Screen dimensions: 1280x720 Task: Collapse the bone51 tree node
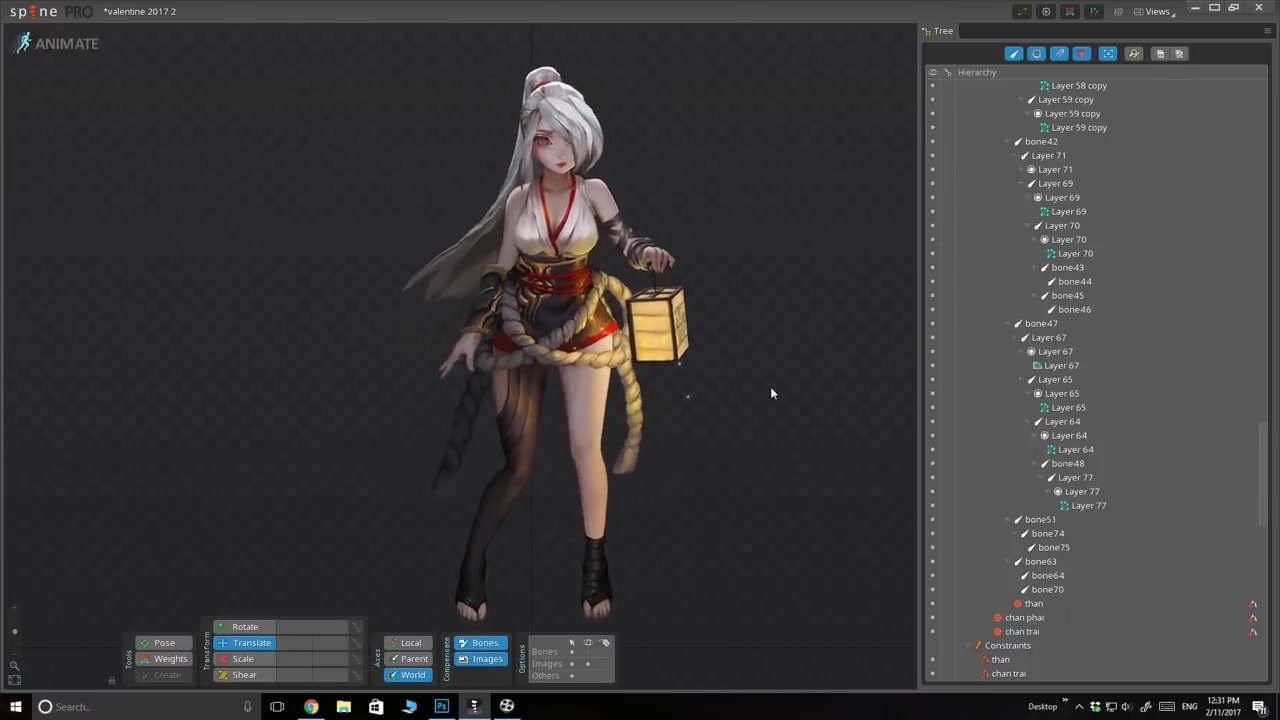[x=1008, y=520]
